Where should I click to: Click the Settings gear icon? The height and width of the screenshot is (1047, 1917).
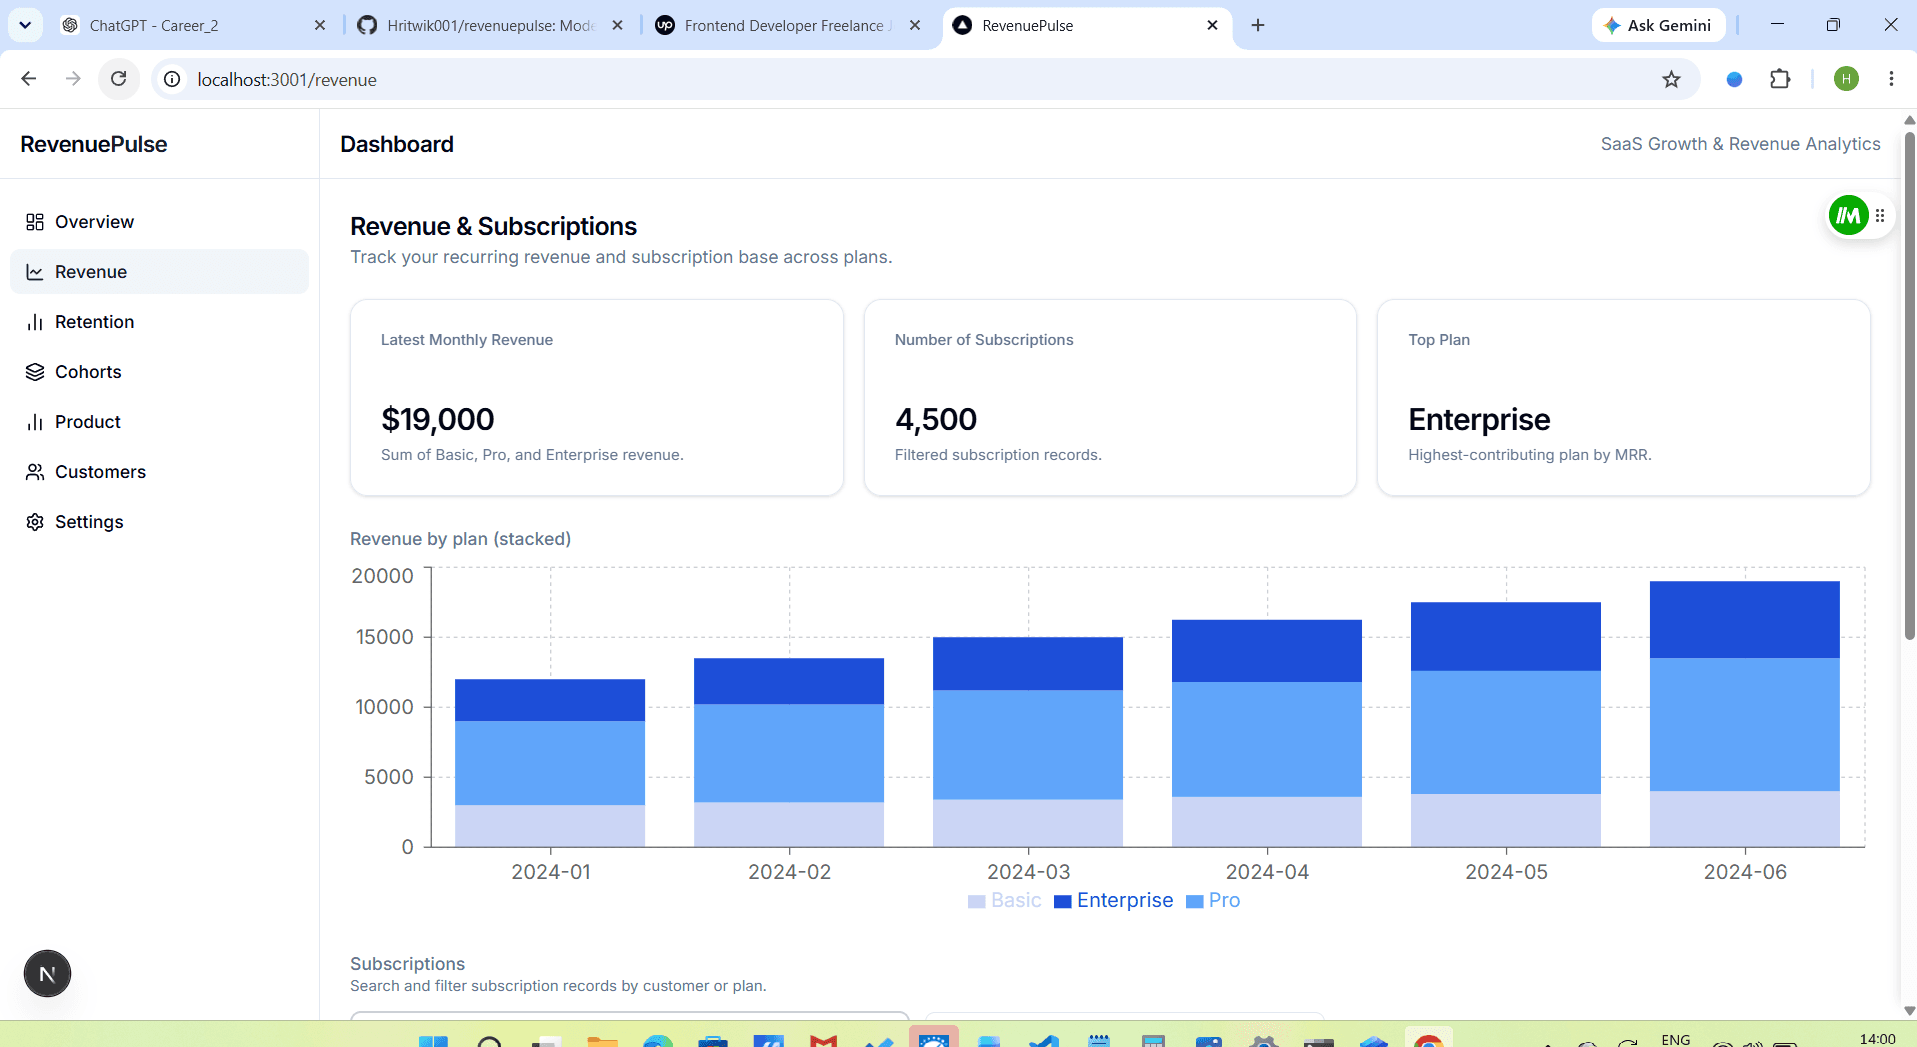pyautogui.click(x=35, y=522)
